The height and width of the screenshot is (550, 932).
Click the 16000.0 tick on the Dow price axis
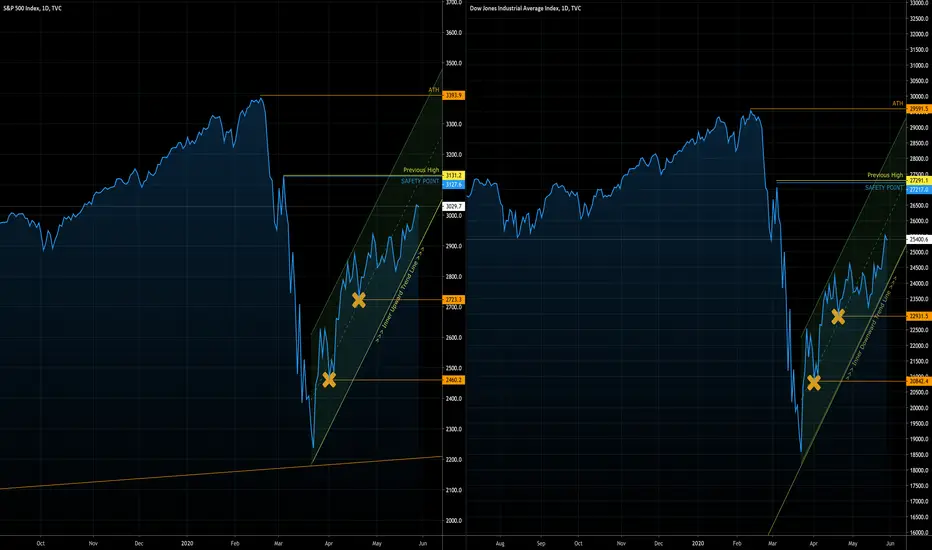(x=919, y=533)
